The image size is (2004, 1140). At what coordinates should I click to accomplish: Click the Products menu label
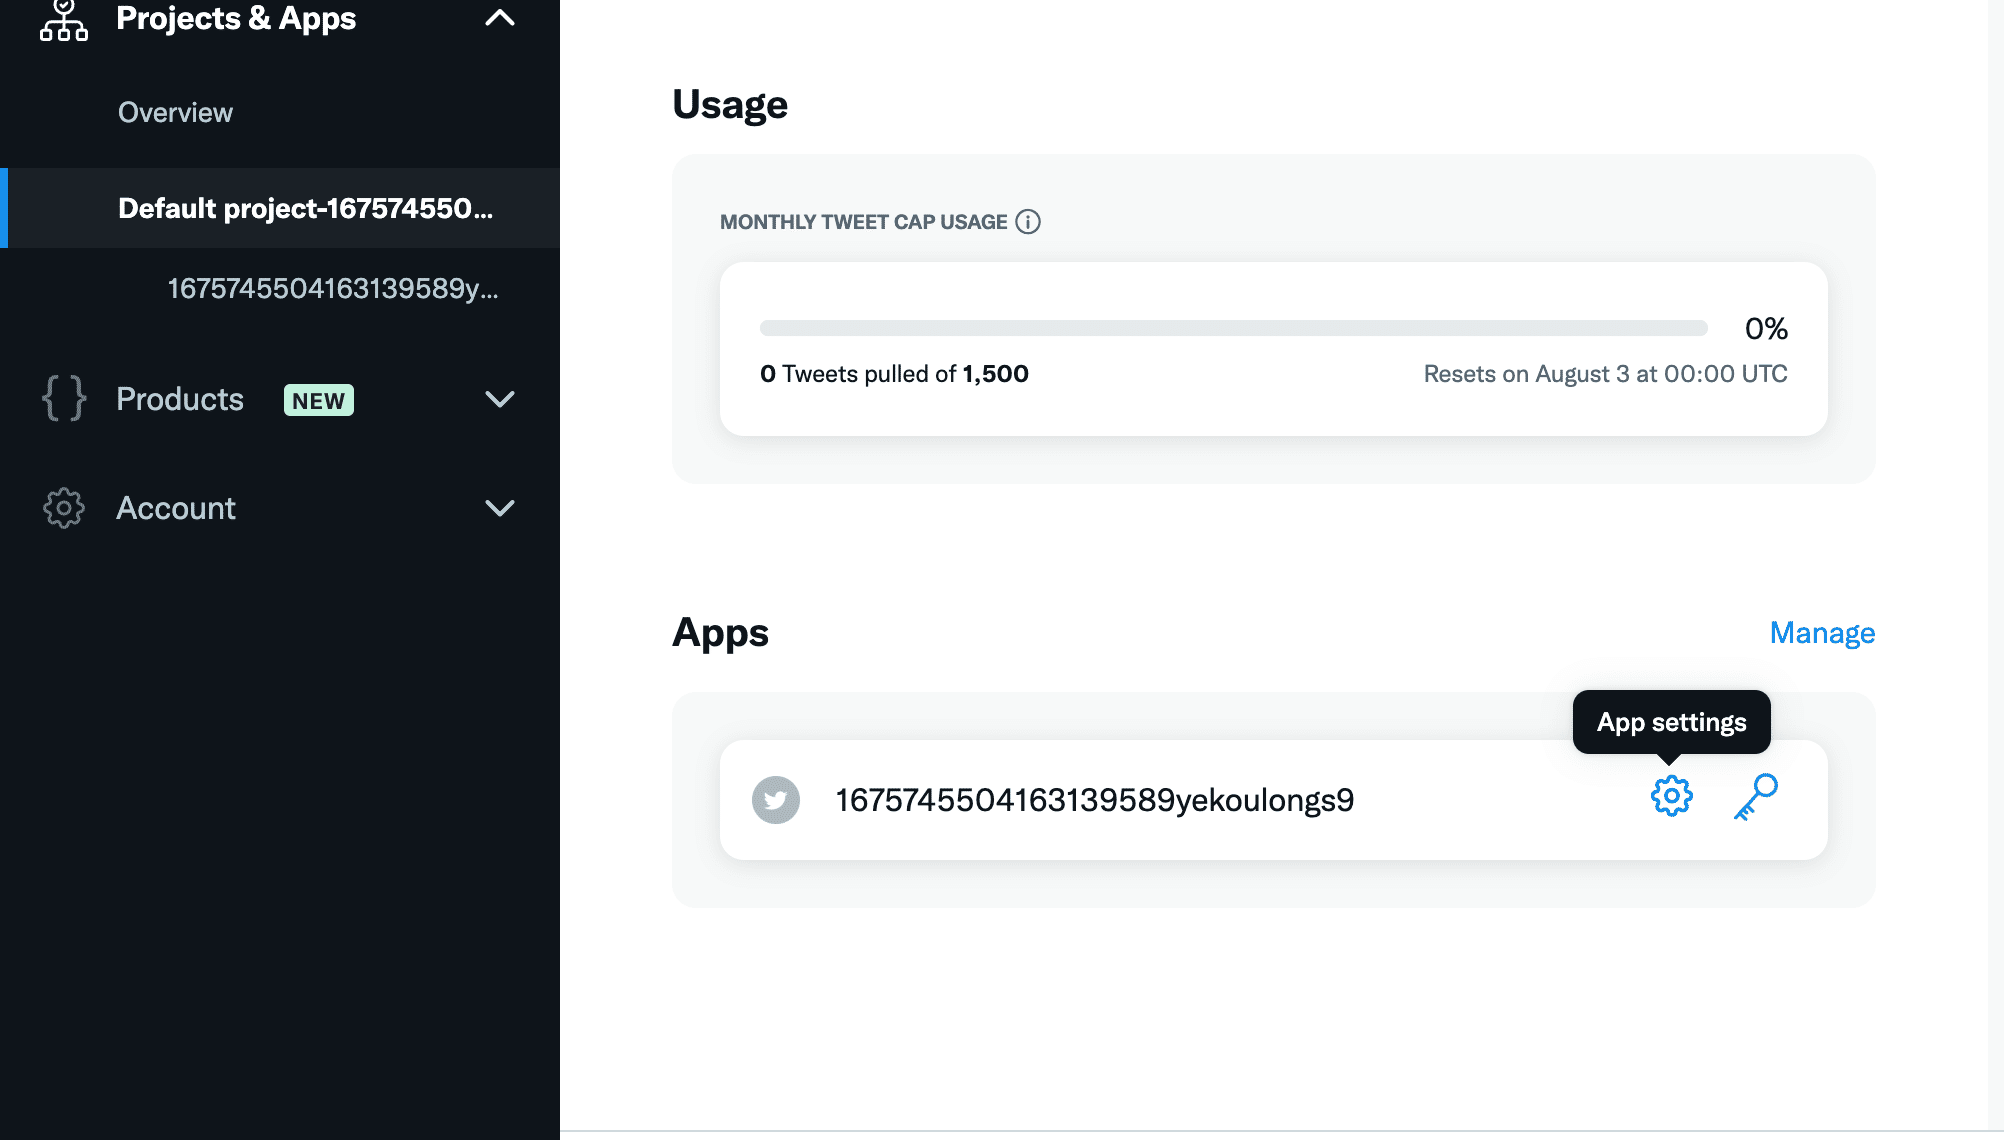tap(180, 399)
